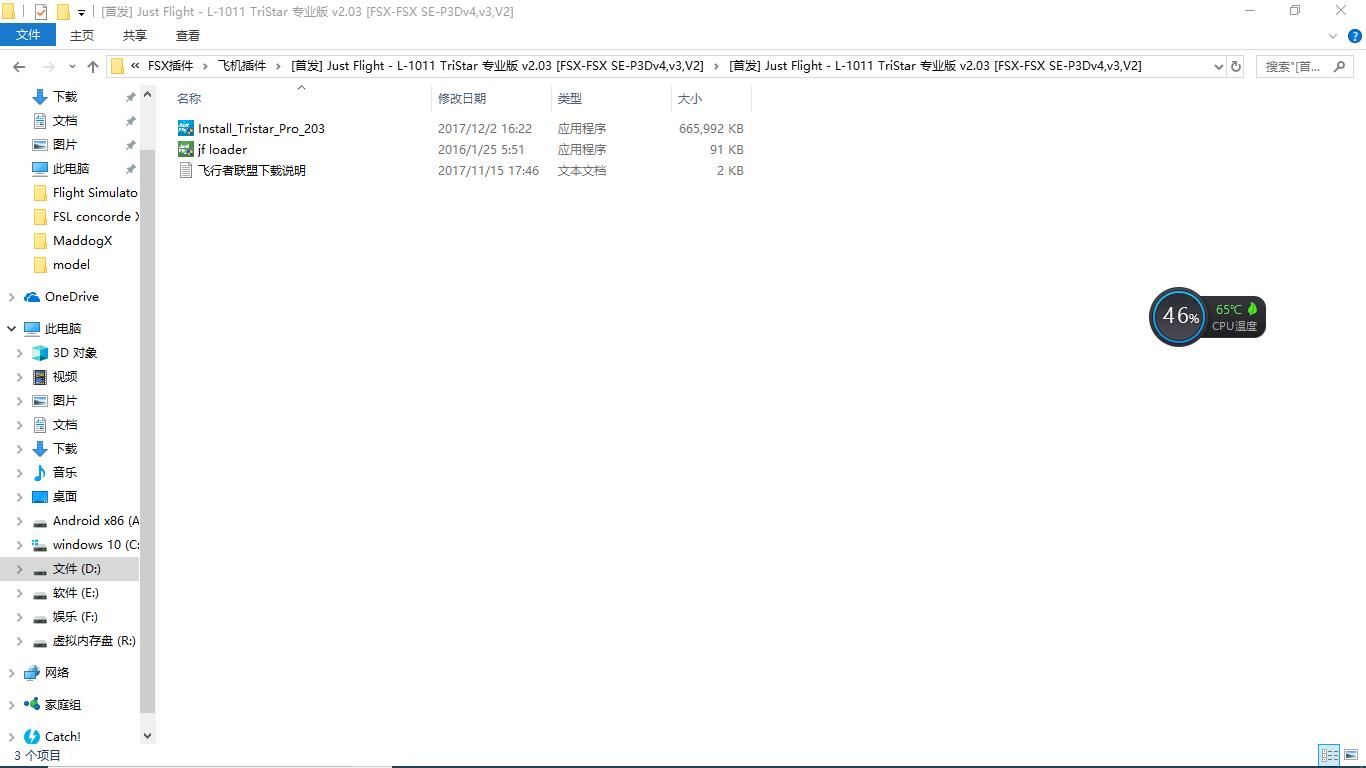Click 飞机插件 in the address breadcrumb

242,66
